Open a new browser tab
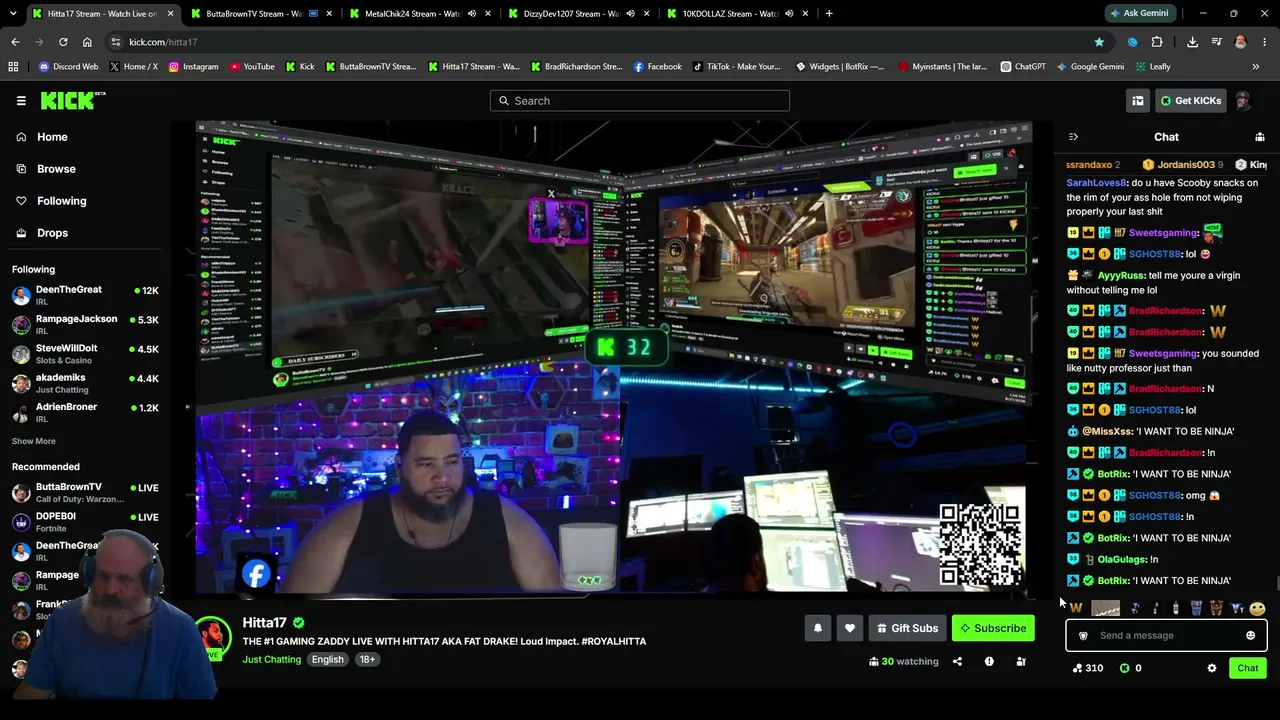 [829, 14]
